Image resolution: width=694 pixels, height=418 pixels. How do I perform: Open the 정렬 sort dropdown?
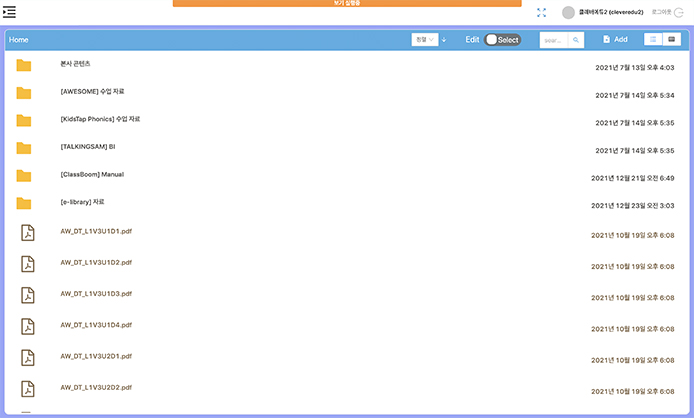pos(424,40)
